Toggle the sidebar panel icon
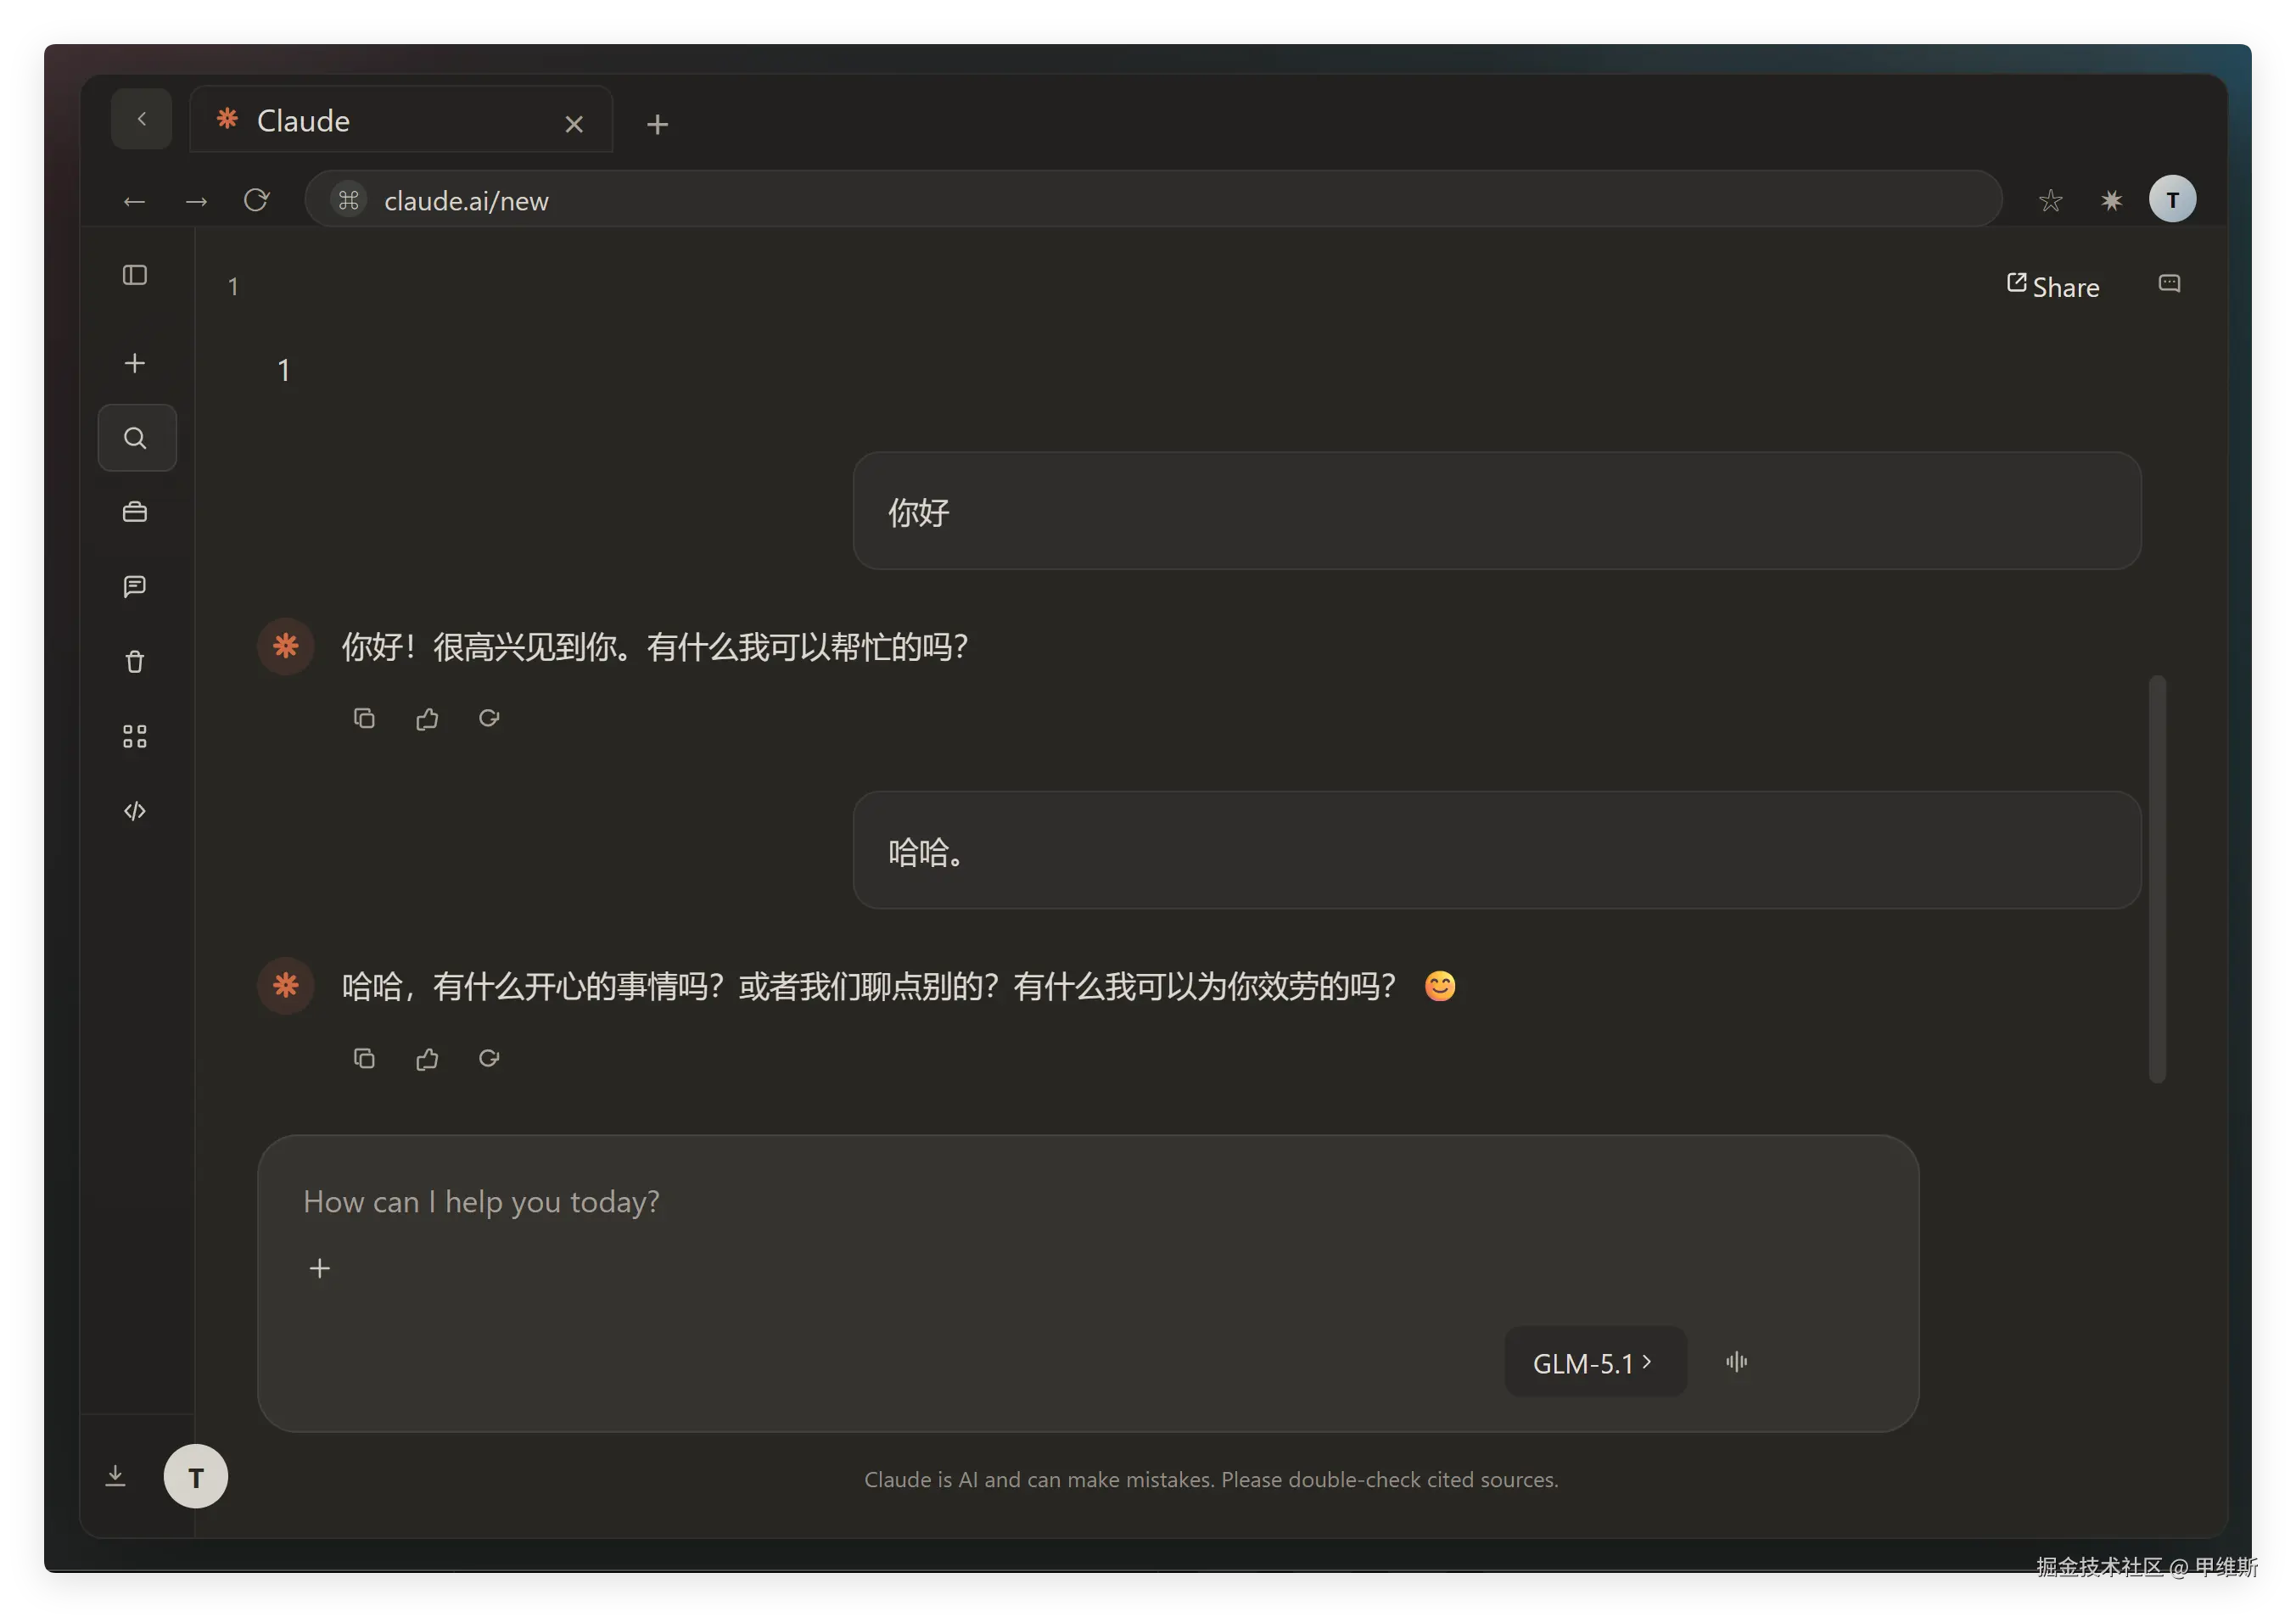The image size is (2296, 1617). (135, 275)
